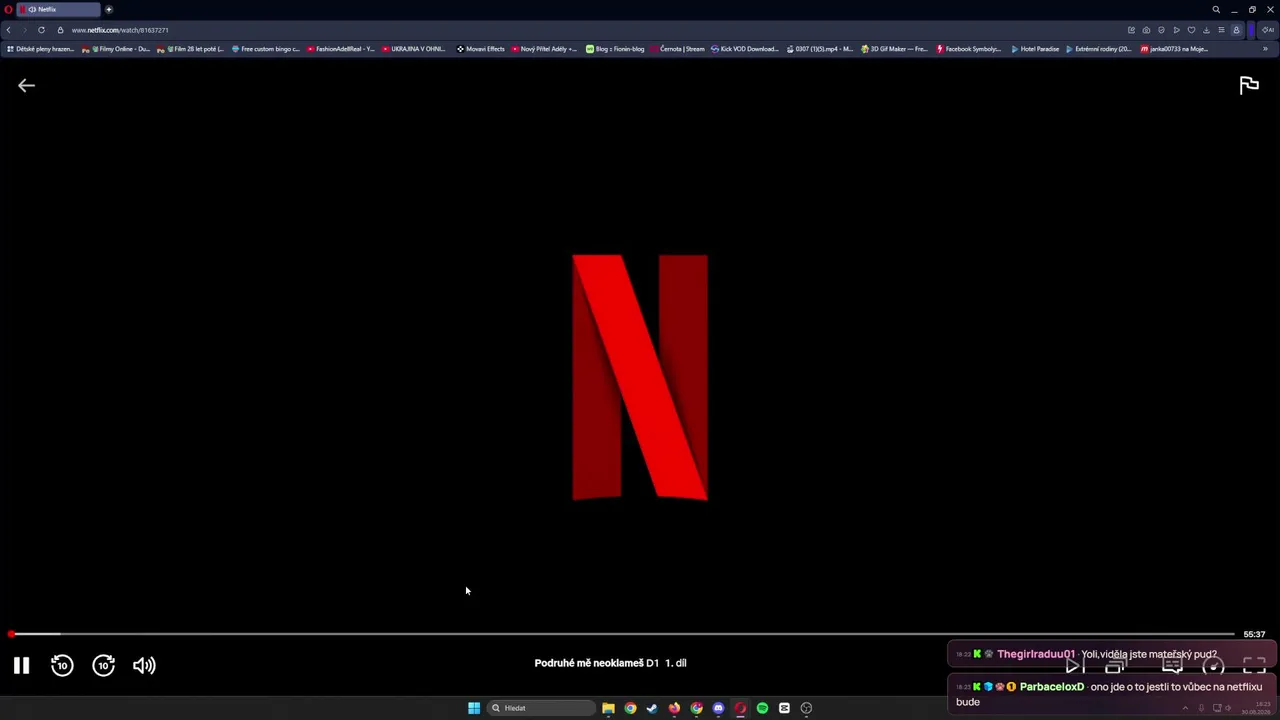This screenshot has height=720, width=1280.
Task: Click the episode title 'Podruhé mě neoklameš'
Action: point(588,663)
